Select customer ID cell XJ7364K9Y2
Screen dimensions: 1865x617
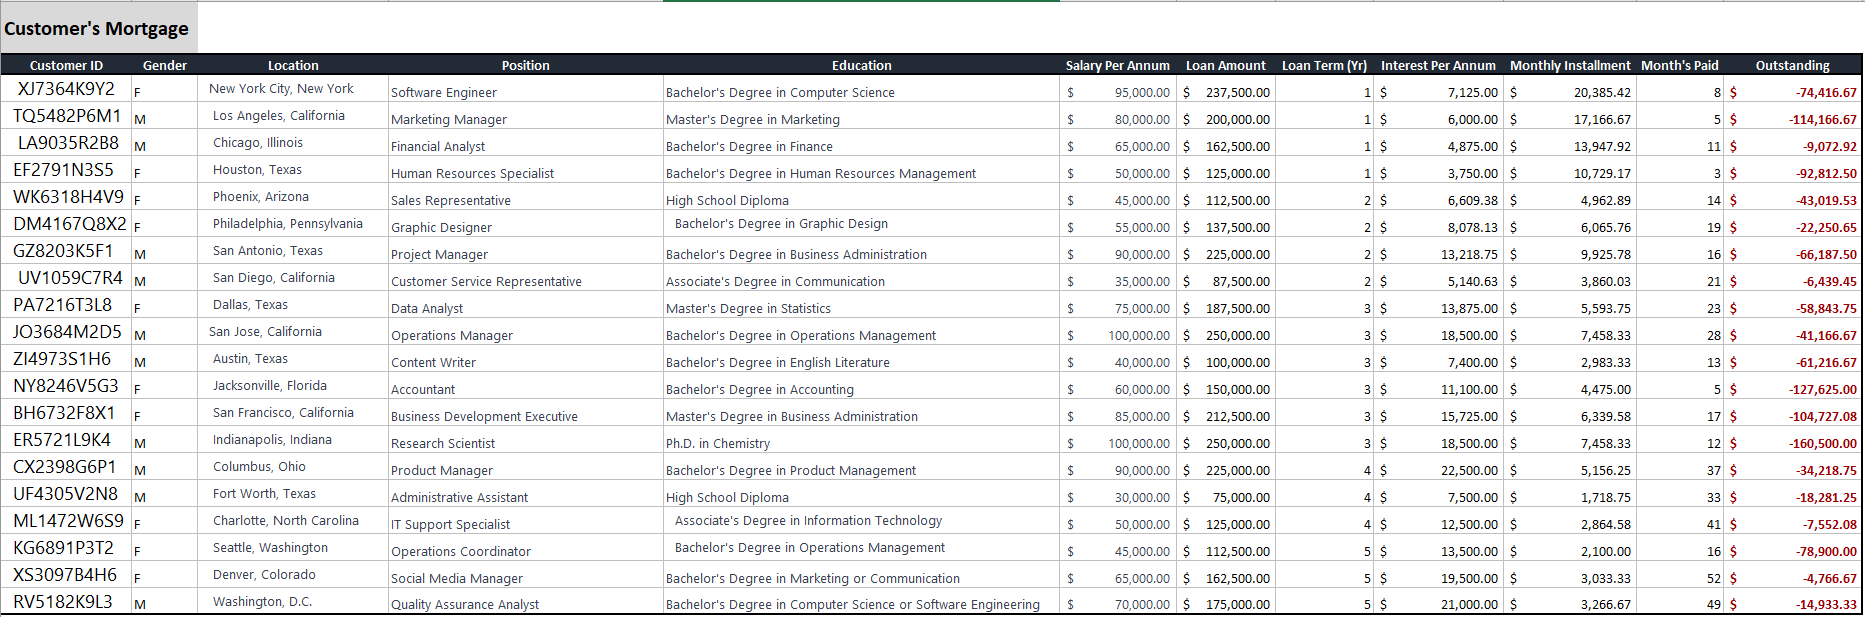pos(66,89)
